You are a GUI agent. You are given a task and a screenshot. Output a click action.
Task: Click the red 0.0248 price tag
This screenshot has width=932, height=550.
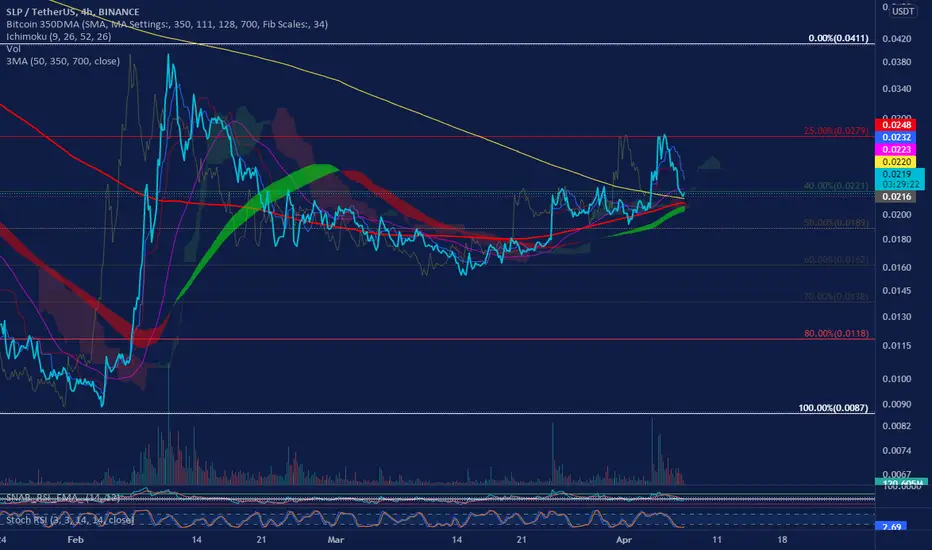point(896,125)
